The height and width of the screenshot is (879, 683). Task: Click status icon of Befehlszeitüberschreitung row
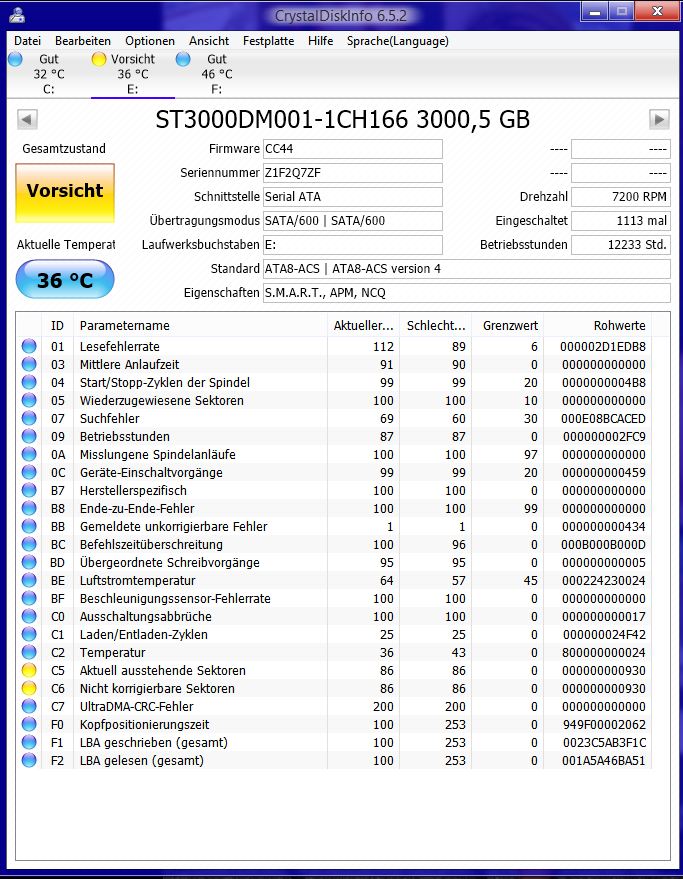(x=29, y=544)
